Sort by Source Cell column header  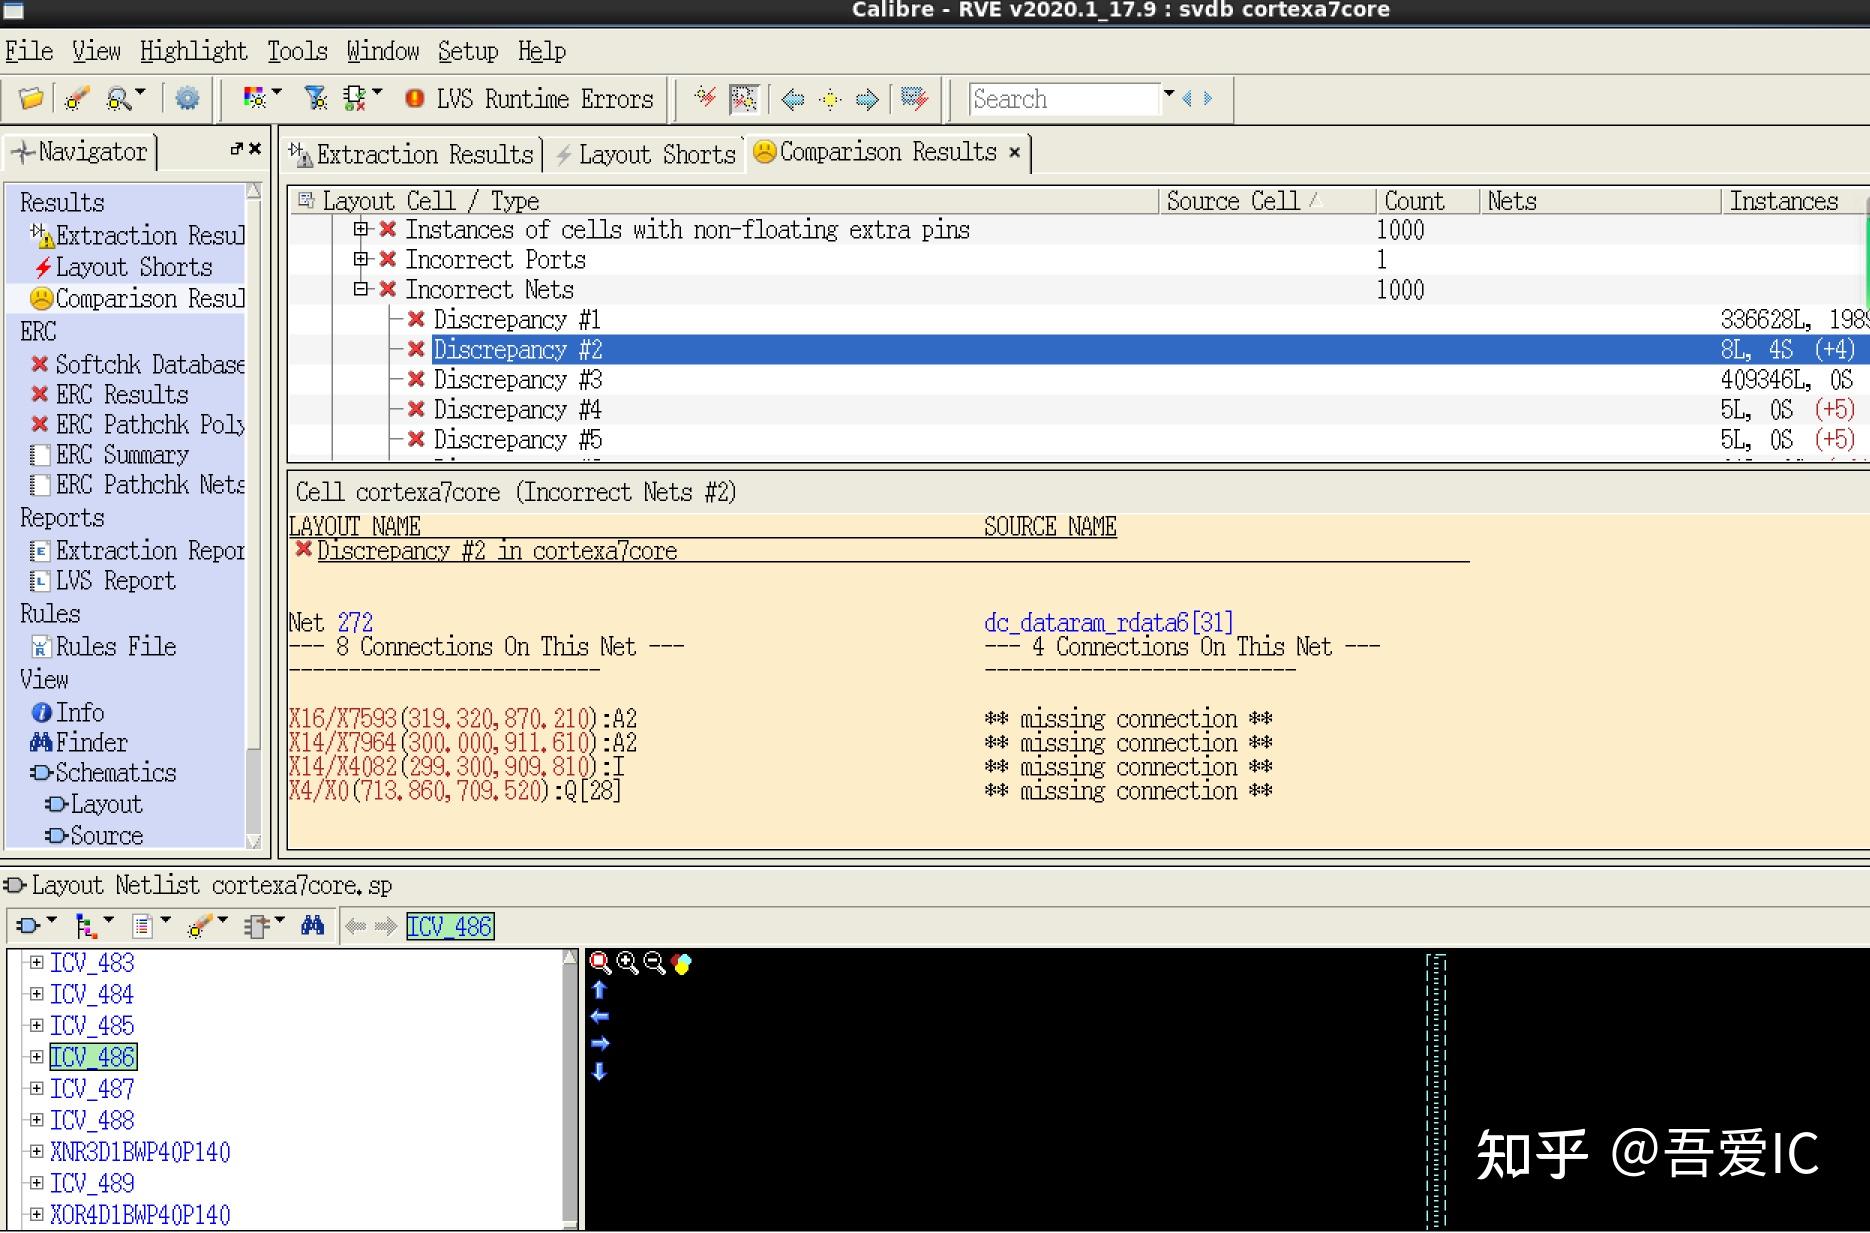(1267, 201)
